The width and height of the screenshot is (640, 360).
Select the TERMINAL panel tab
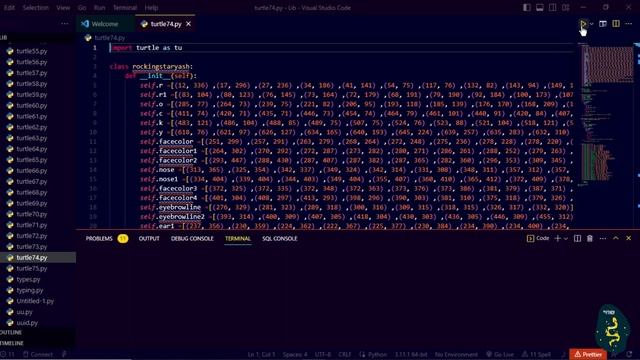(x=238, y=238)
